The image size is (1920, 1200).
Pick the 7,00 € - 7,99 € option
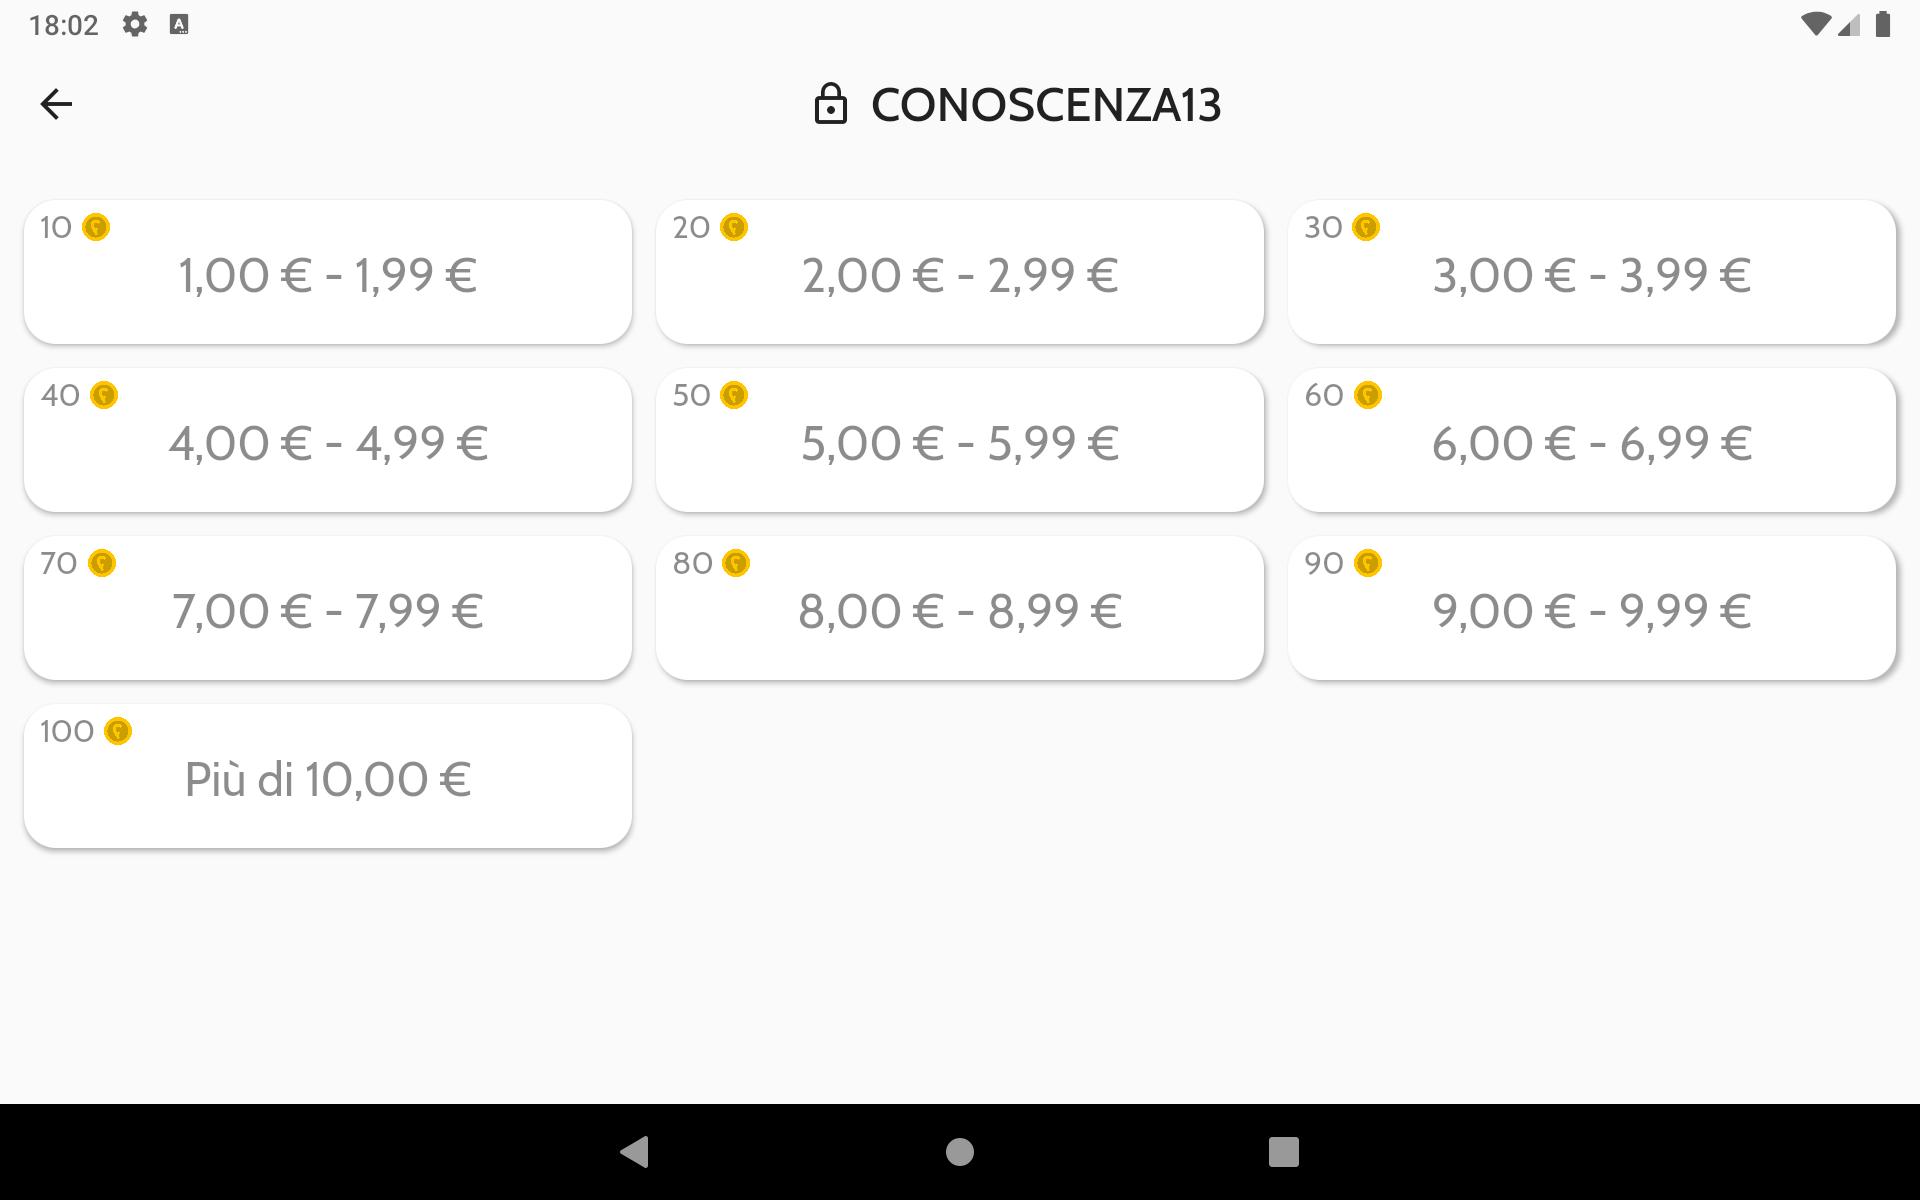(328, 608)
